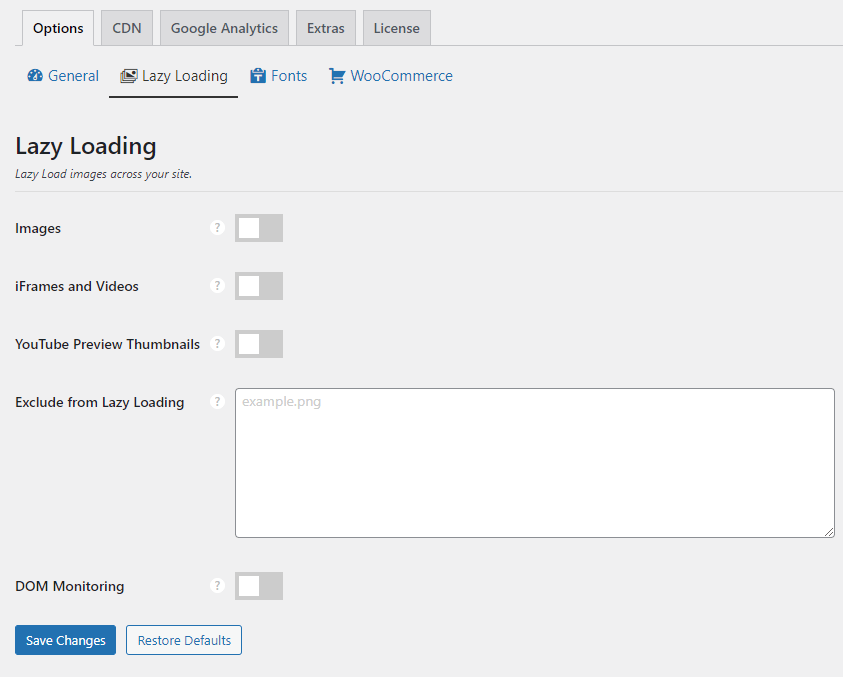Open the help tooltip for Images

click(x=217, y=228)
